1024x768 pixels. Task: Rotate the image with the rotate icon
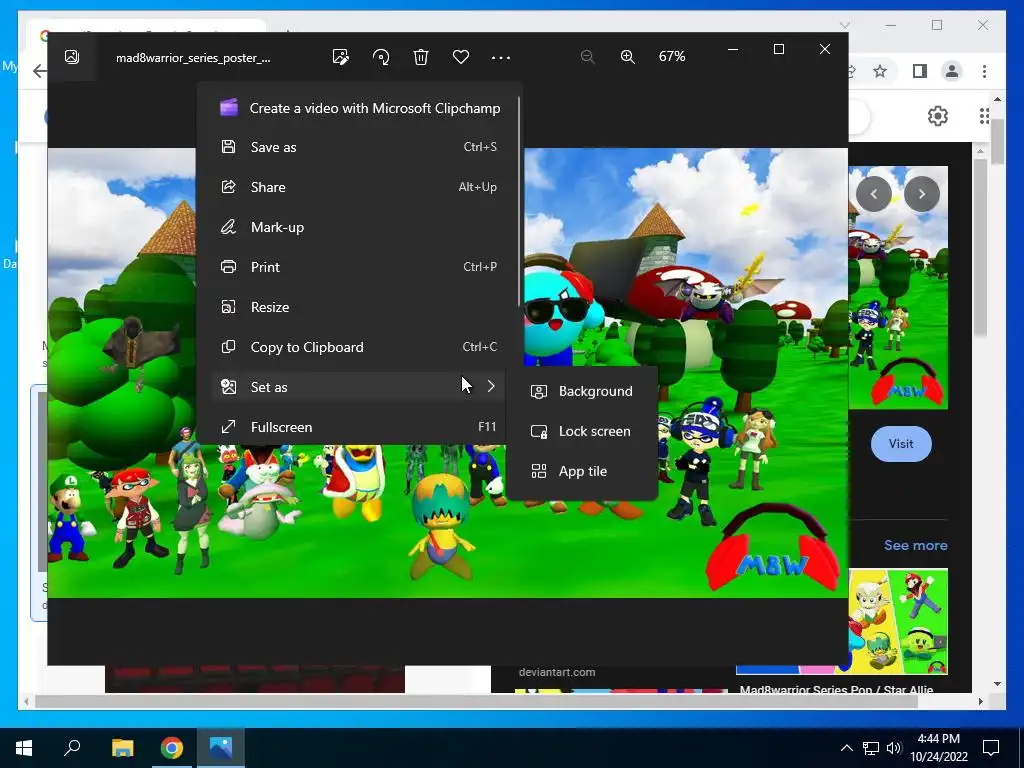[381, 57]
